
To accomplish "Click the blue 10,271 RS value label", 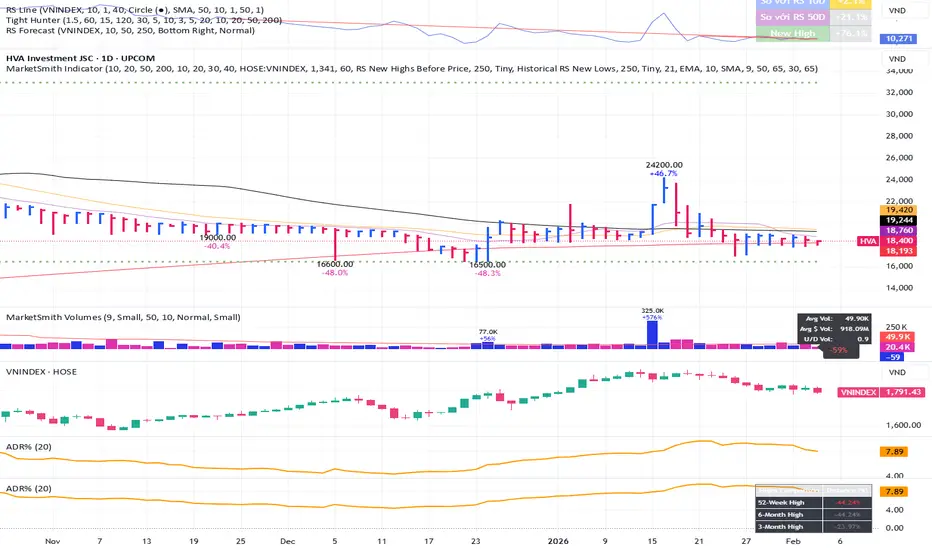I will point(899,38).
